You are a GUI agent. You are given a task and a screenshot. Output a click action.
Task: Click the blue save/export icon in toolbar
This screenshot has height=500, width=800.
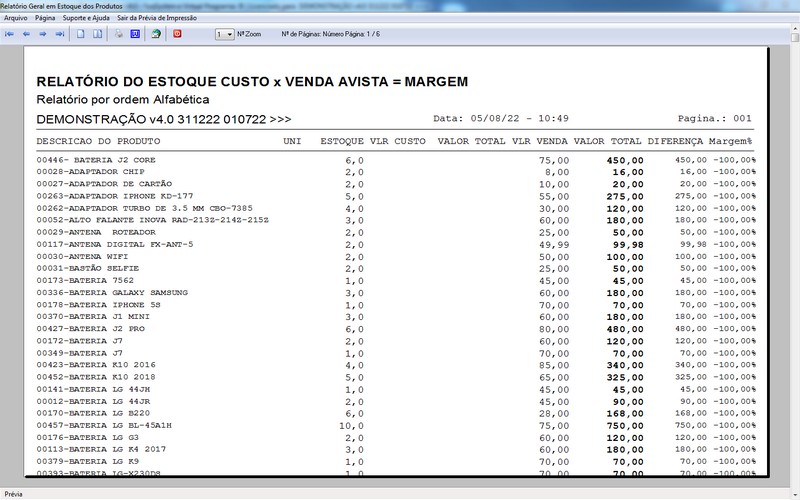pyautogui.click(x=135, y=34)
